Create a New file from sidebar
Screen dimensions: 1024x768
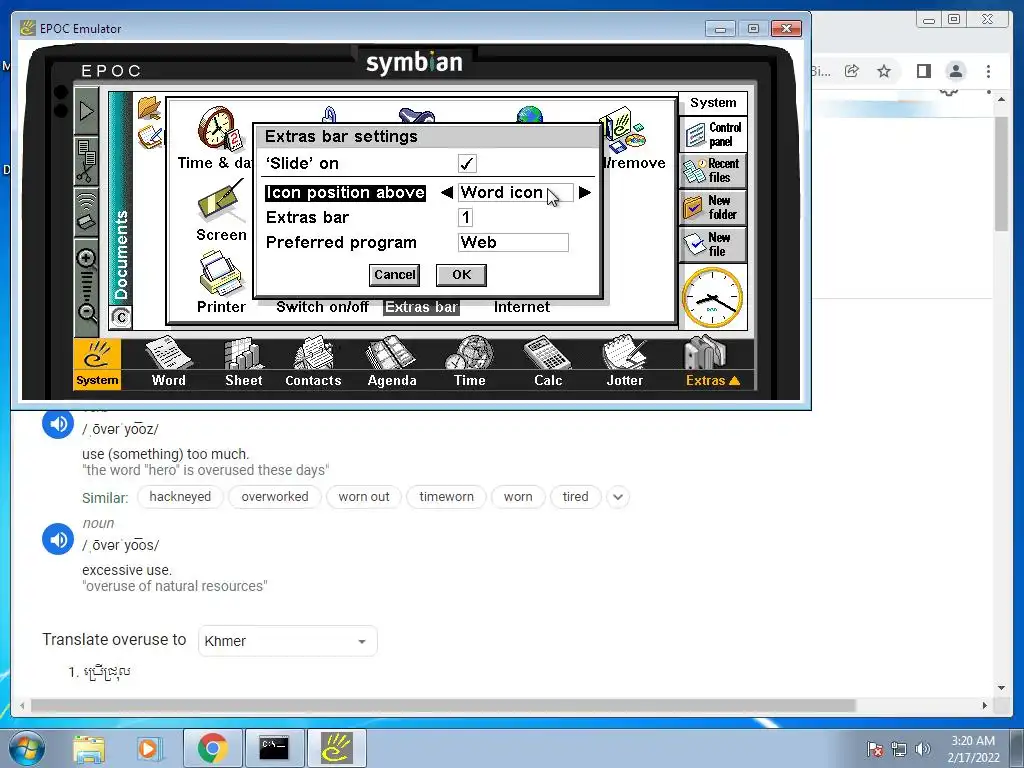click(x=713, y=245)
